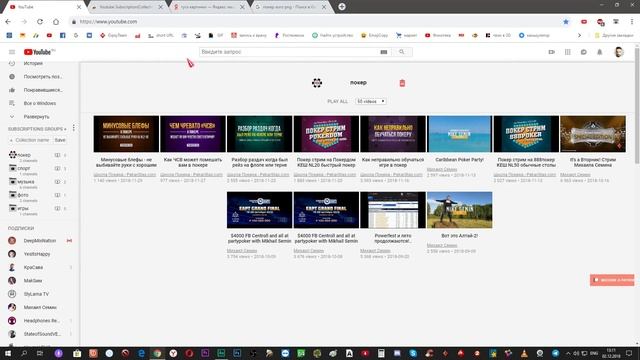Select the спорт group
The width and height of the screenshot is (640, 360).
click(24, 169)
